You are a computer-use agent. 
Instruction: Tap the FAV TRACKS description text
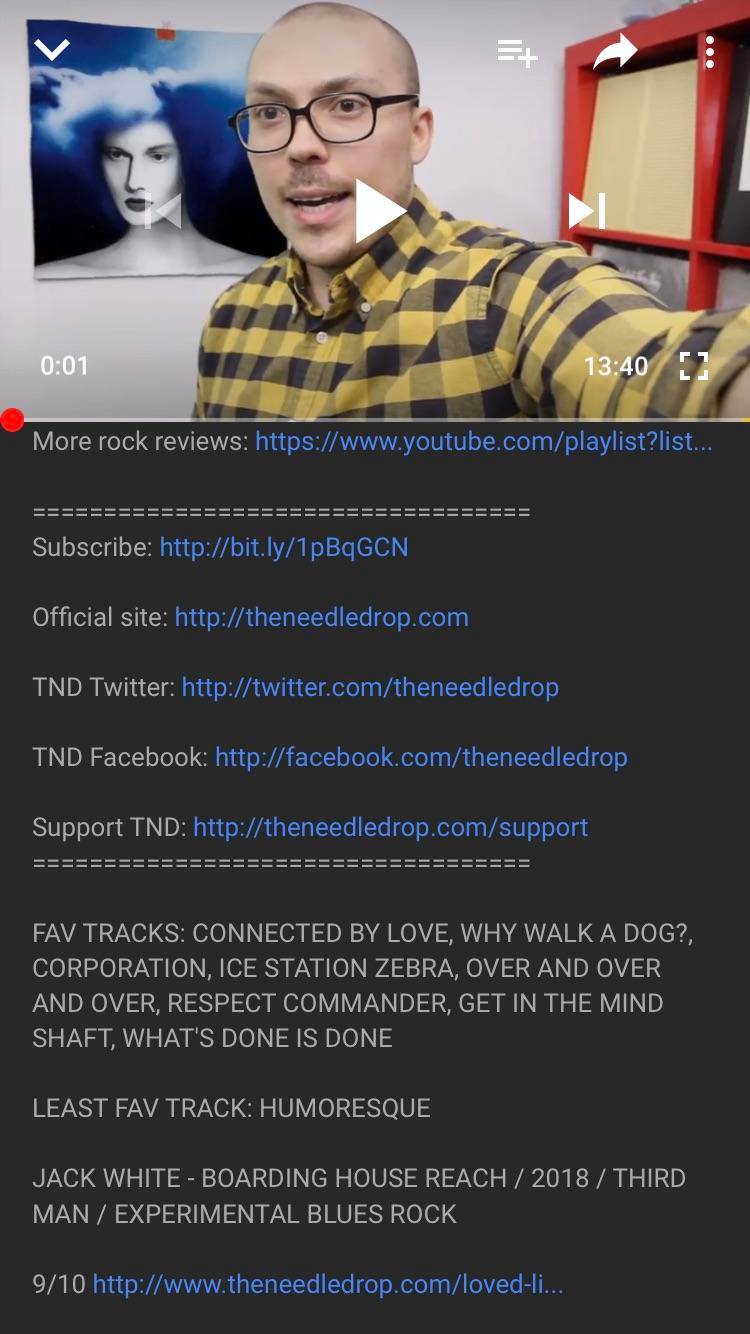[x=363, y=985]
